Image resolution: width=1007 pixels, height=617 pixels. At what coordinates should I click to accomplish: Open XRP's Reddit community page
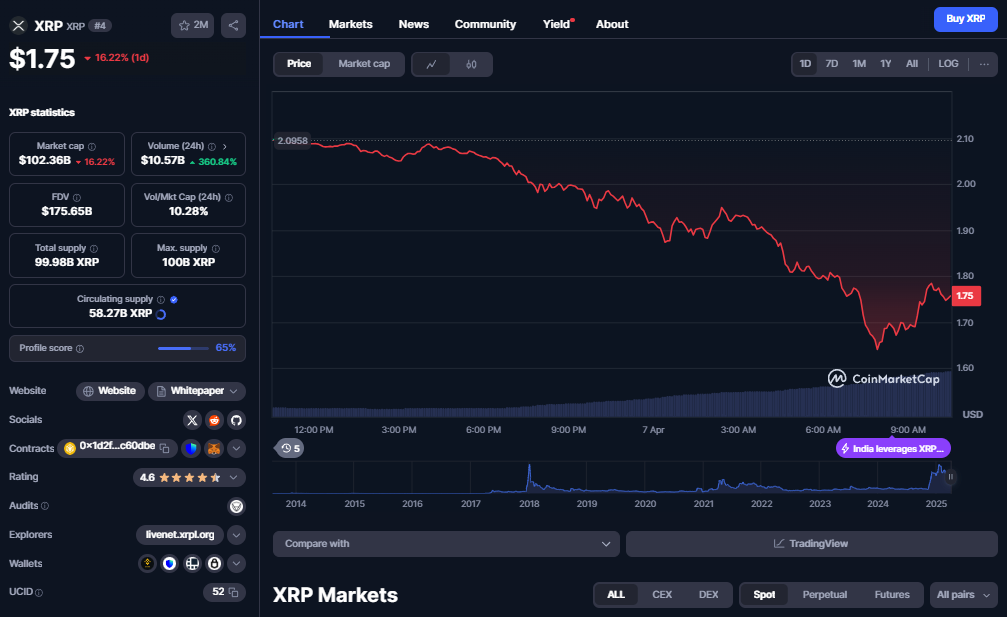point(214,420)
